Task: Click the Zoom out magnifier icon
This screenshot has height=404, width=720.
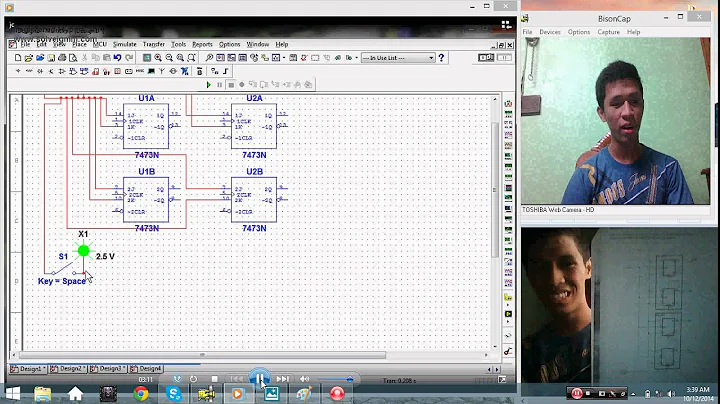Action: point(169,58)
